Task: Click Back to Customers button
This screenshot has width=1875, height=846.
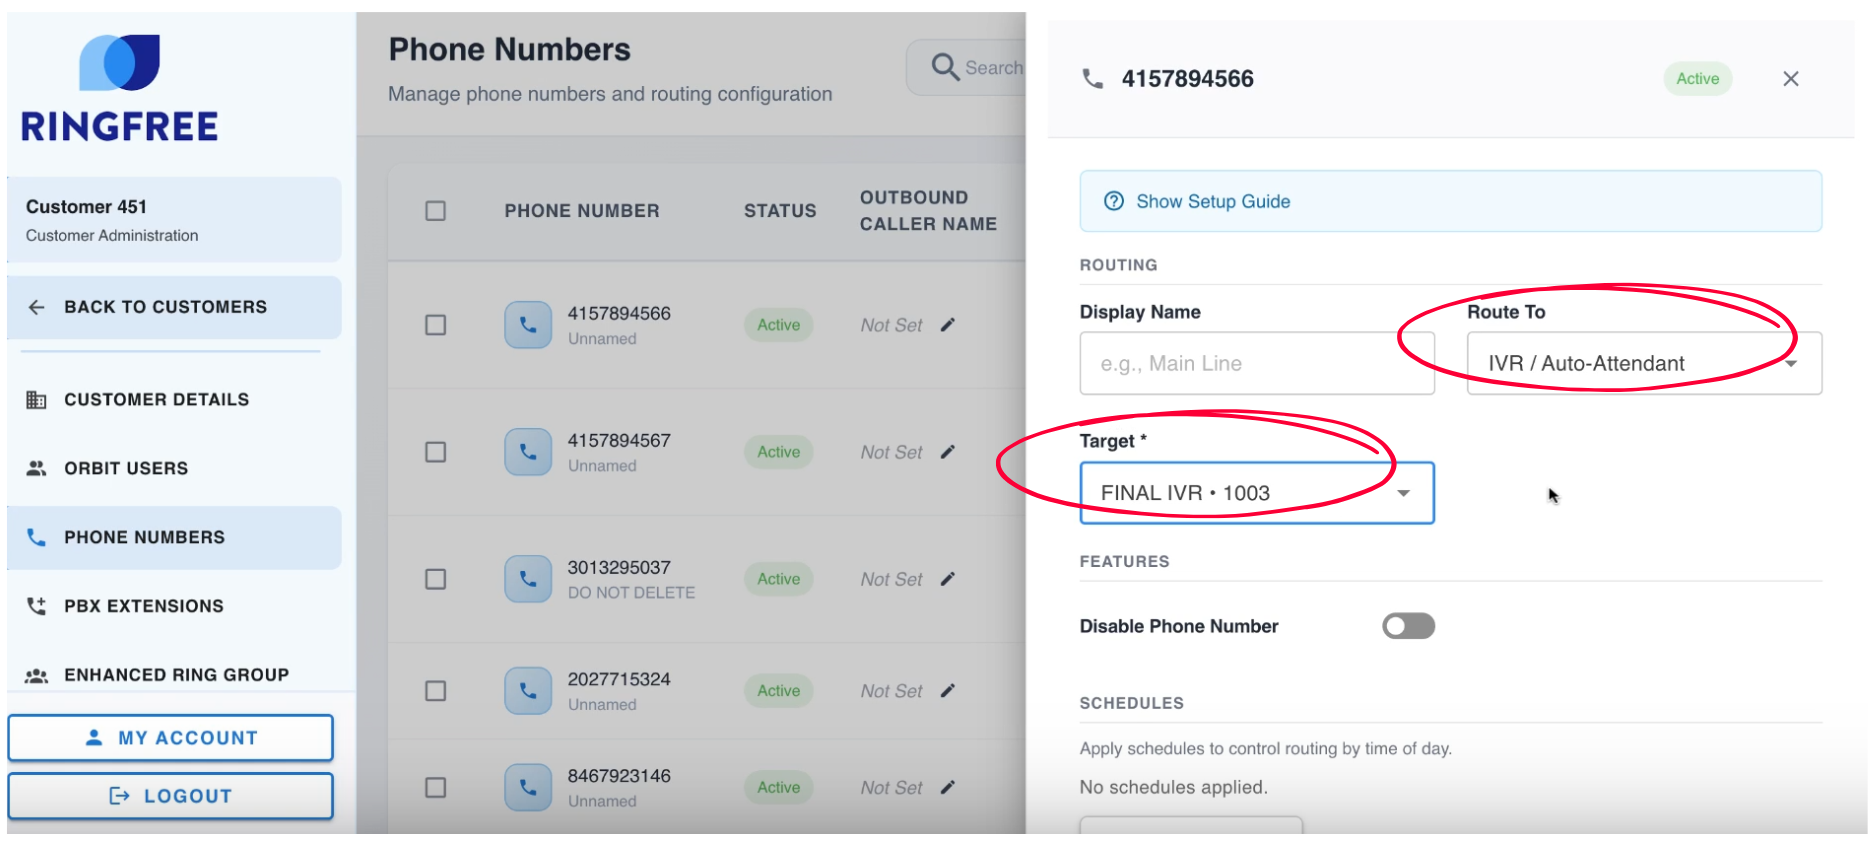Action: point(165,307)
